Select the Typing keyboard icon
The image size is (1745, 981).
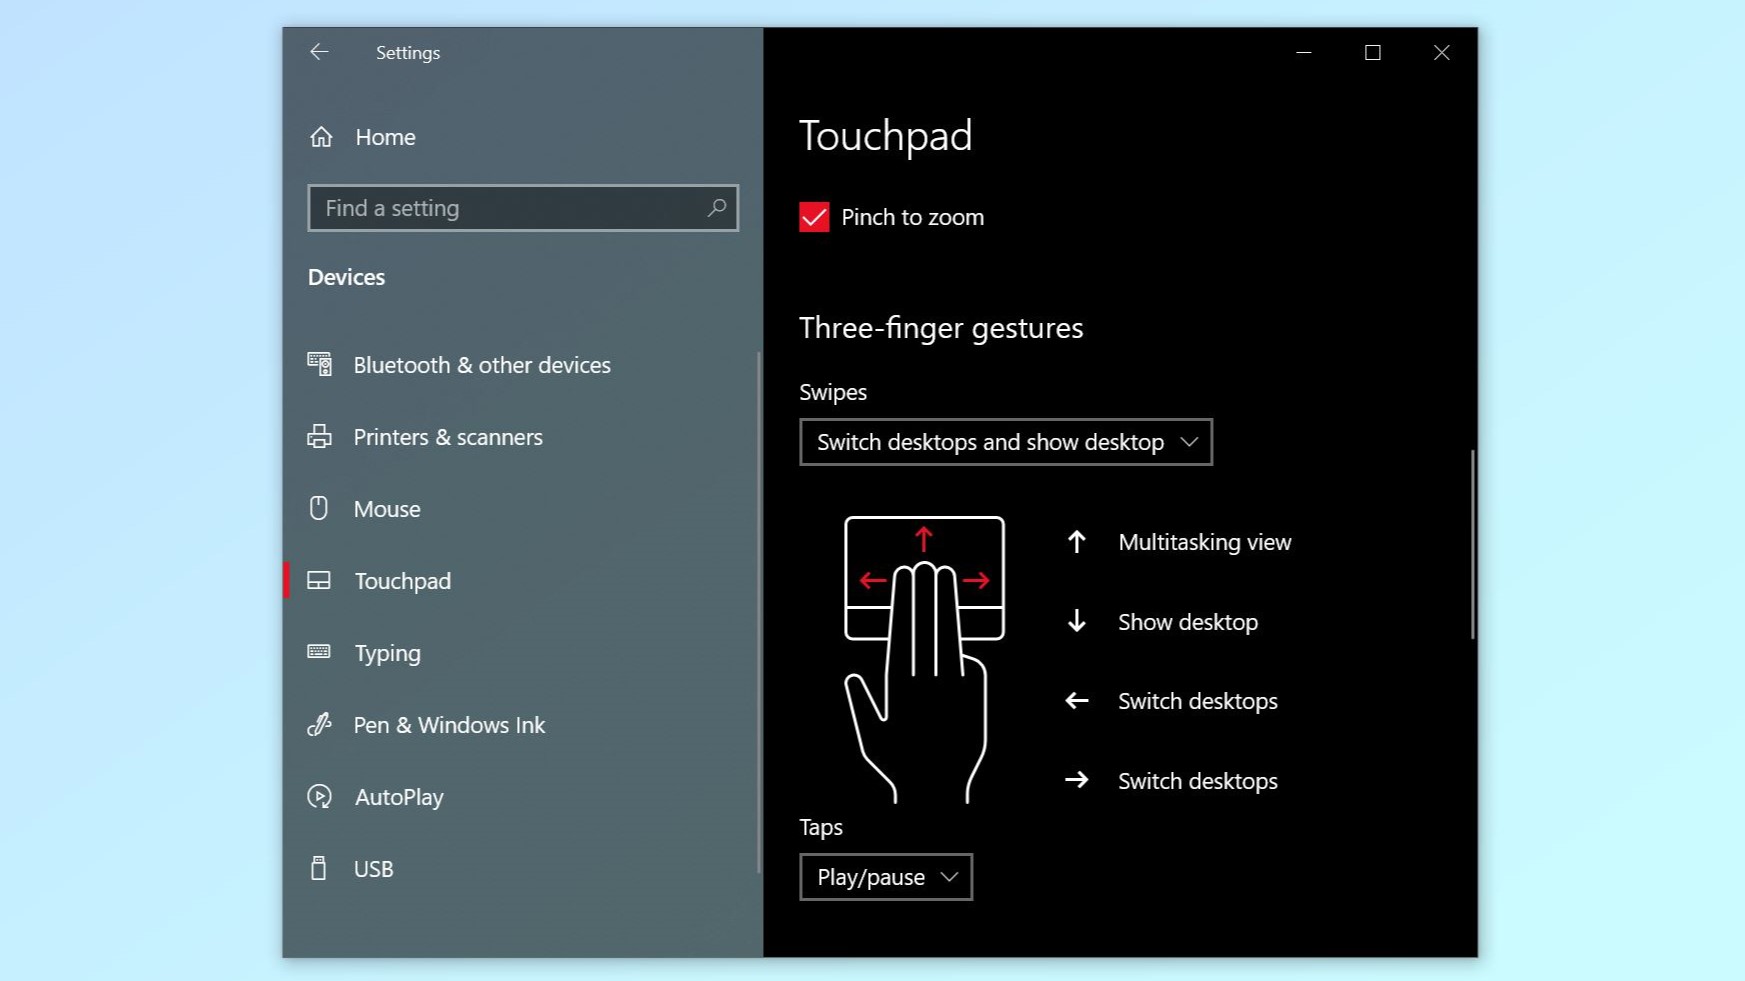319,652
